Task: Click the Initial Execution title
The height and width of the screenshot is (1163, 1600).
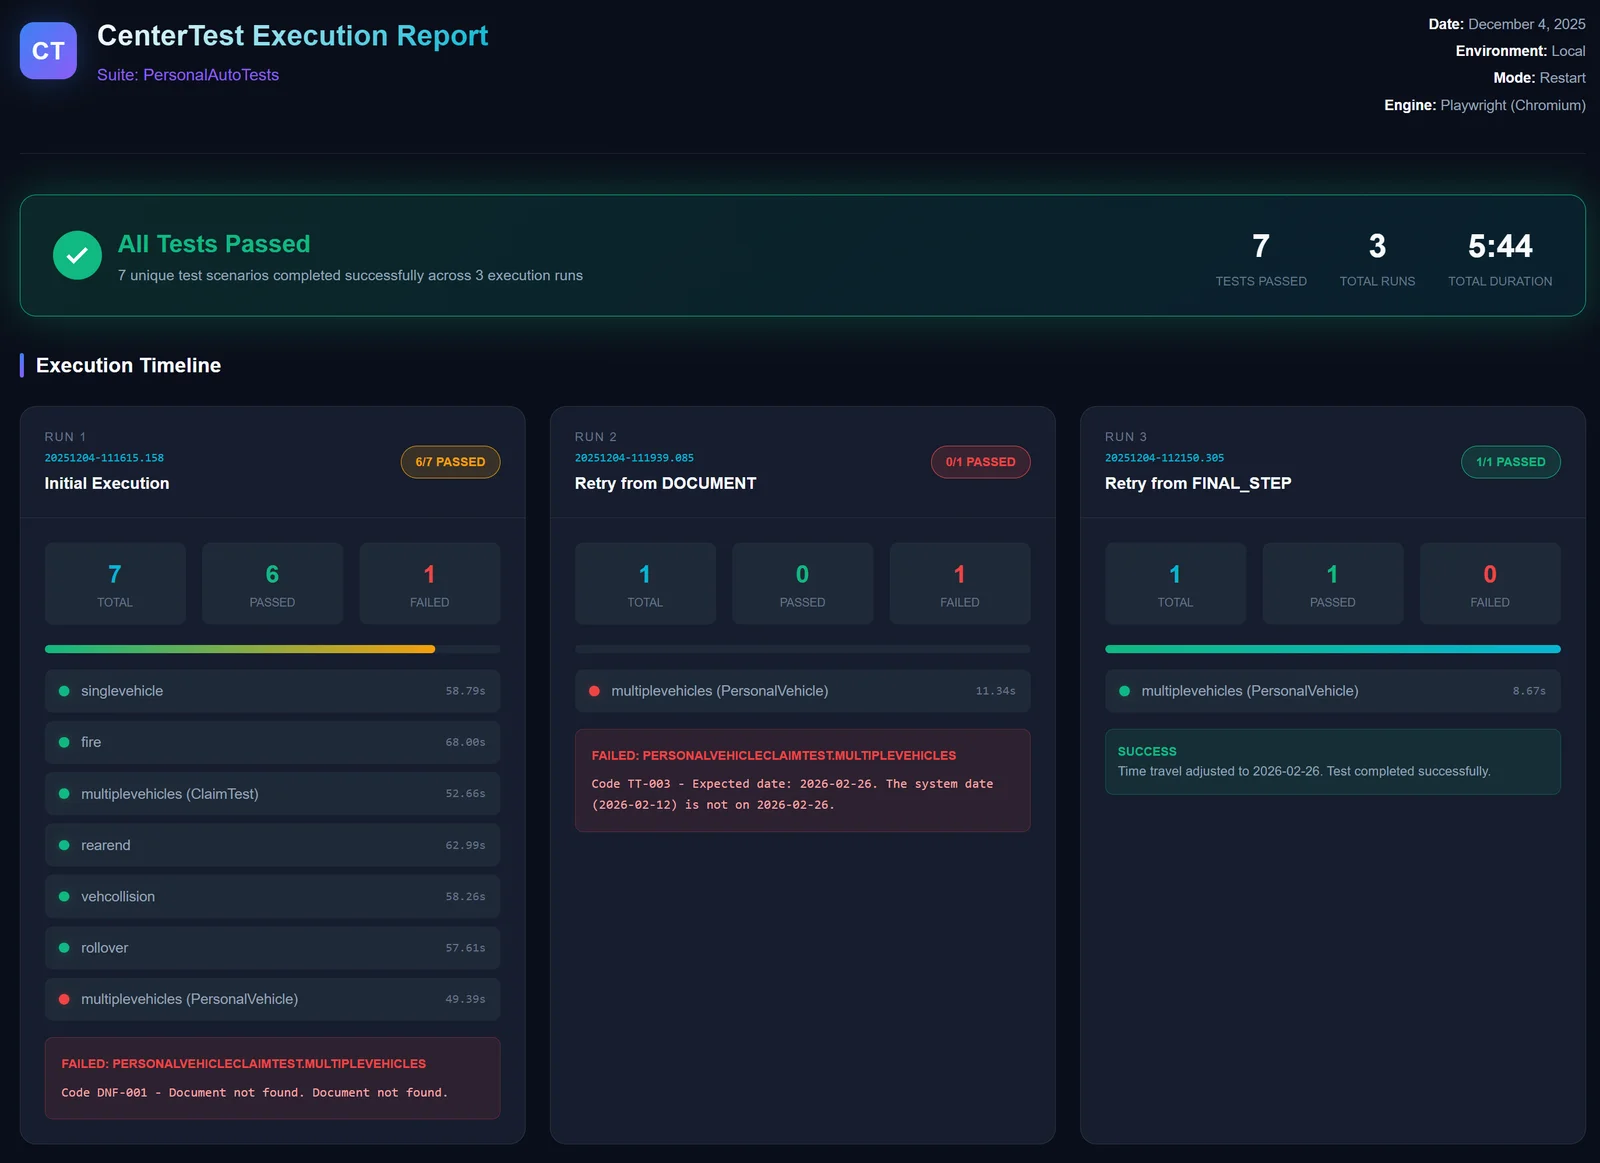Action: pos(107,483)
